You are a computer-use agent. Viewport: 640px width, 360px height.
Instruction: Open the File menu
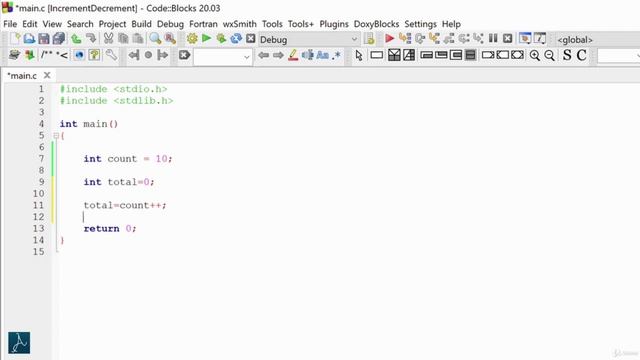(x=10, y=24)
